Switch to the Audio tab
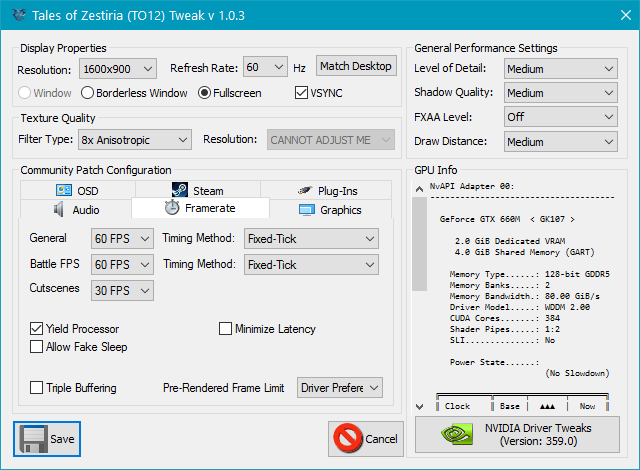Image resolution: width=640 pixels, height=470 pixels. click(x=76, y=209)
